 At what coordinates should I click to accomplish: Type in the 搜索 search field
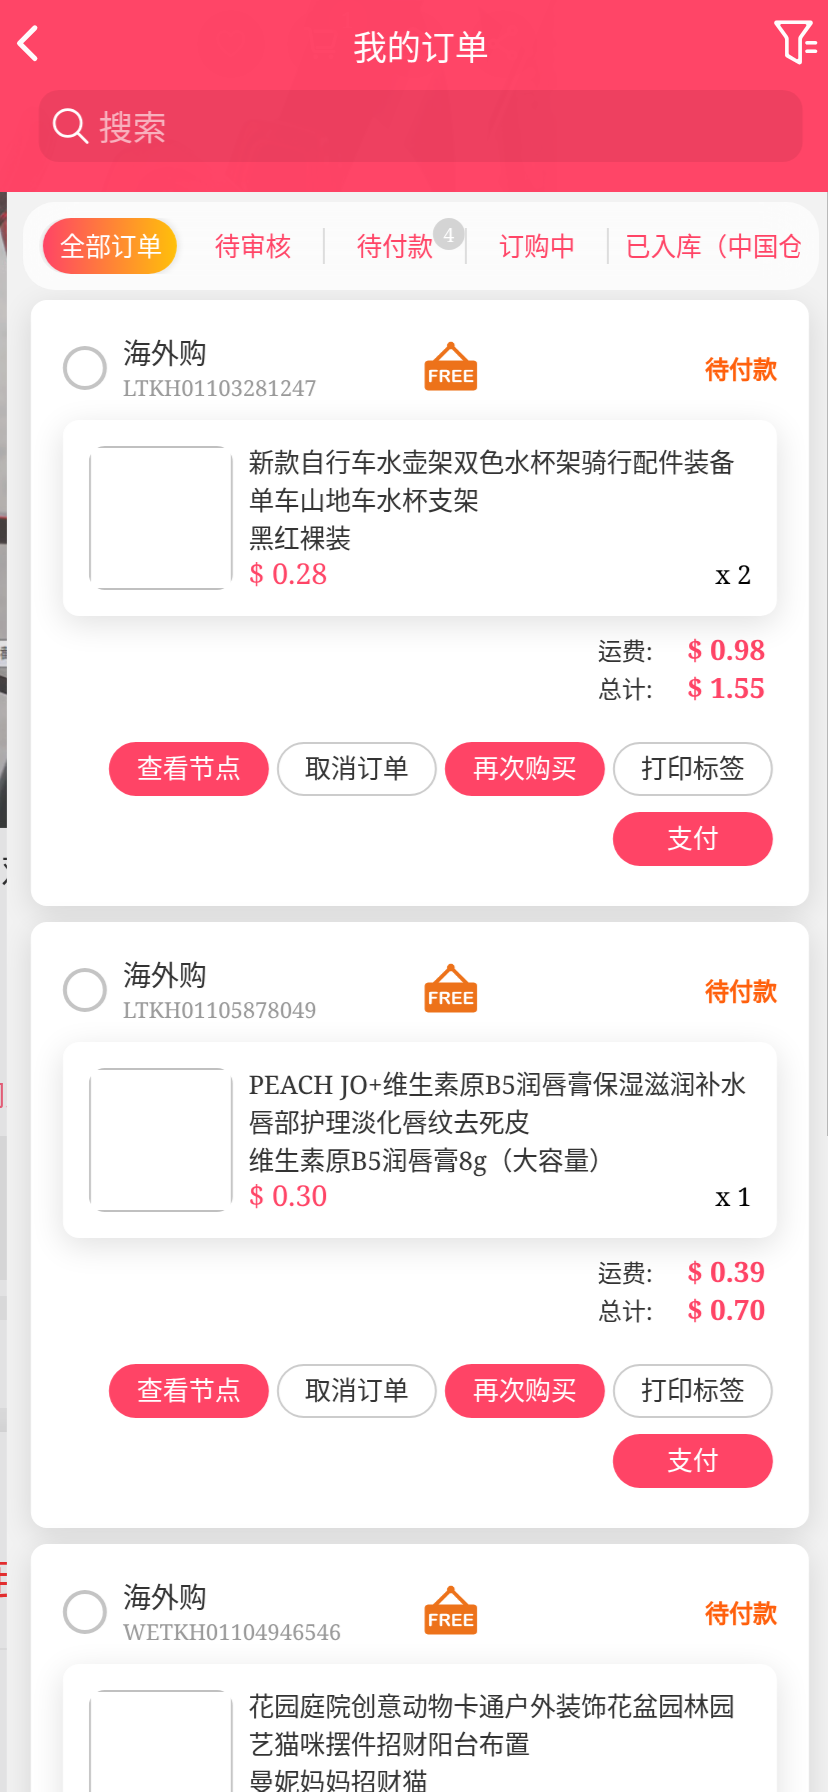pyautogui.click(x=440, y=127)
